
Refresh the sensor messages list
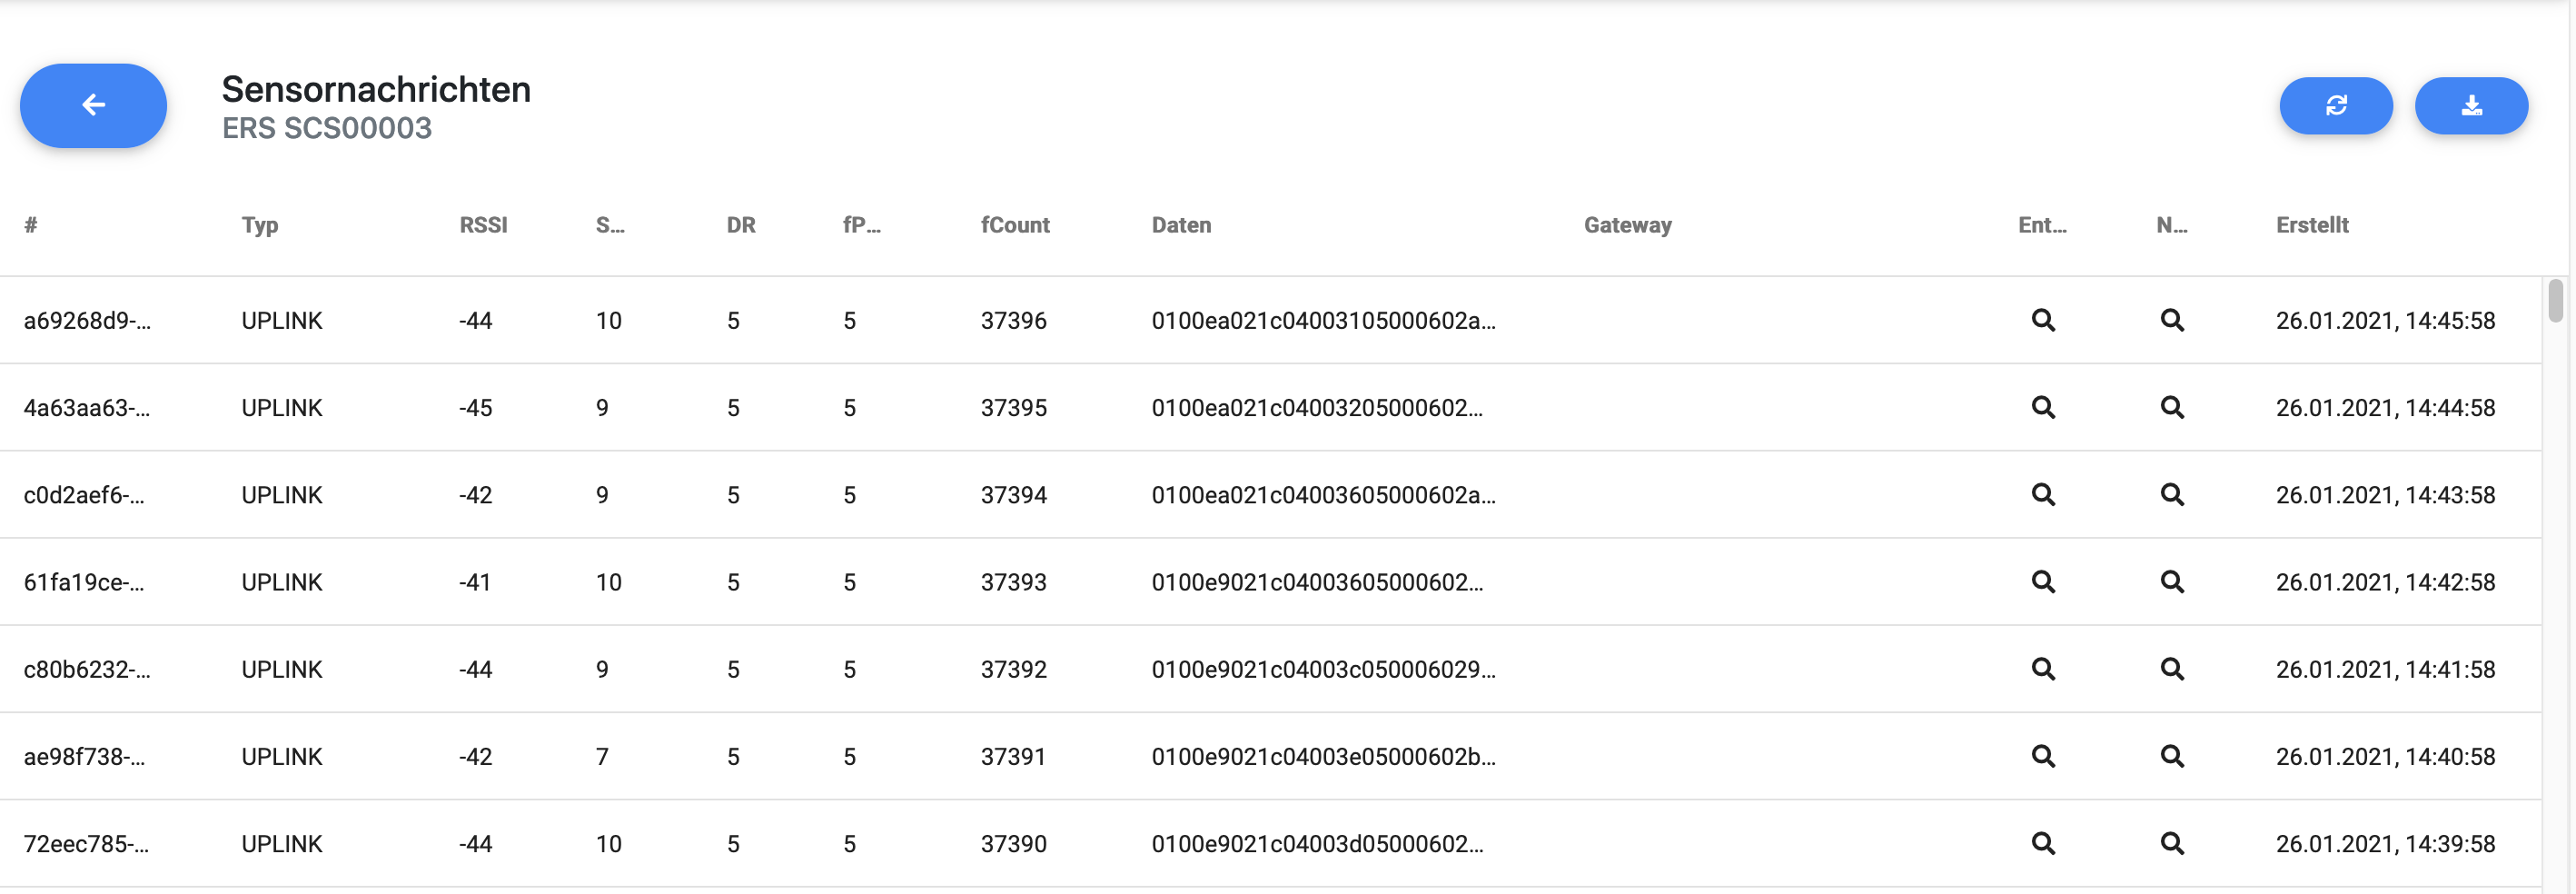click(2335, 105)
